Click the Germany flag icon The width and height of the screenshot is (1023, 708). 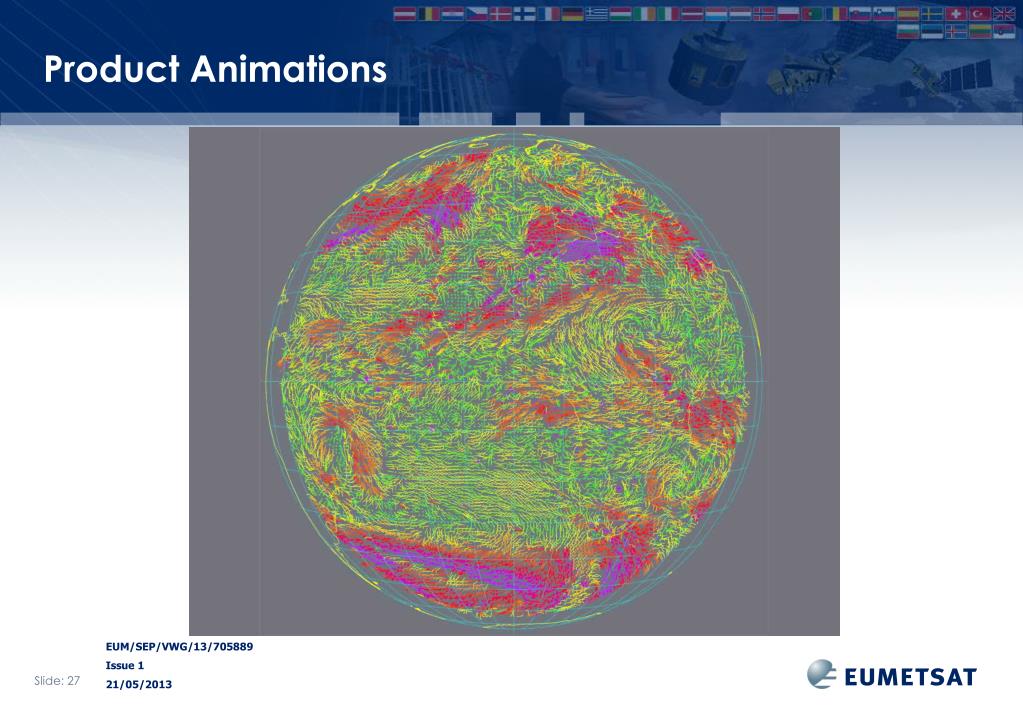(572, 14)
